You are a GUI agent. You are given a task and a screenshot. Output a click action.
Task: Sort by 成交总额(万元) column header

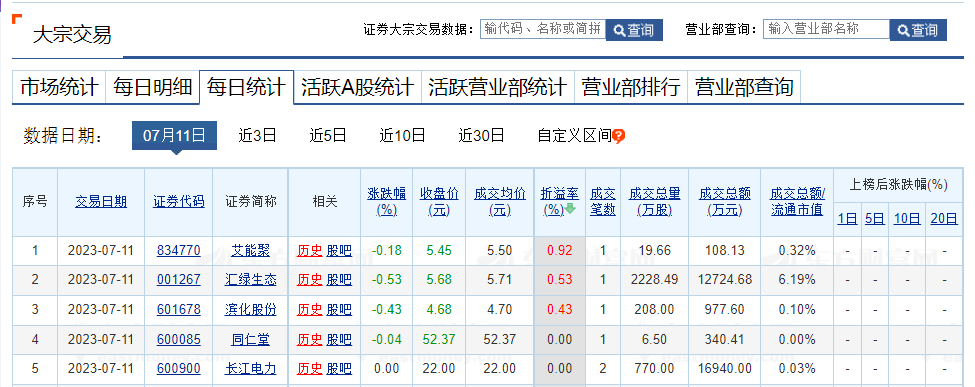724,202
